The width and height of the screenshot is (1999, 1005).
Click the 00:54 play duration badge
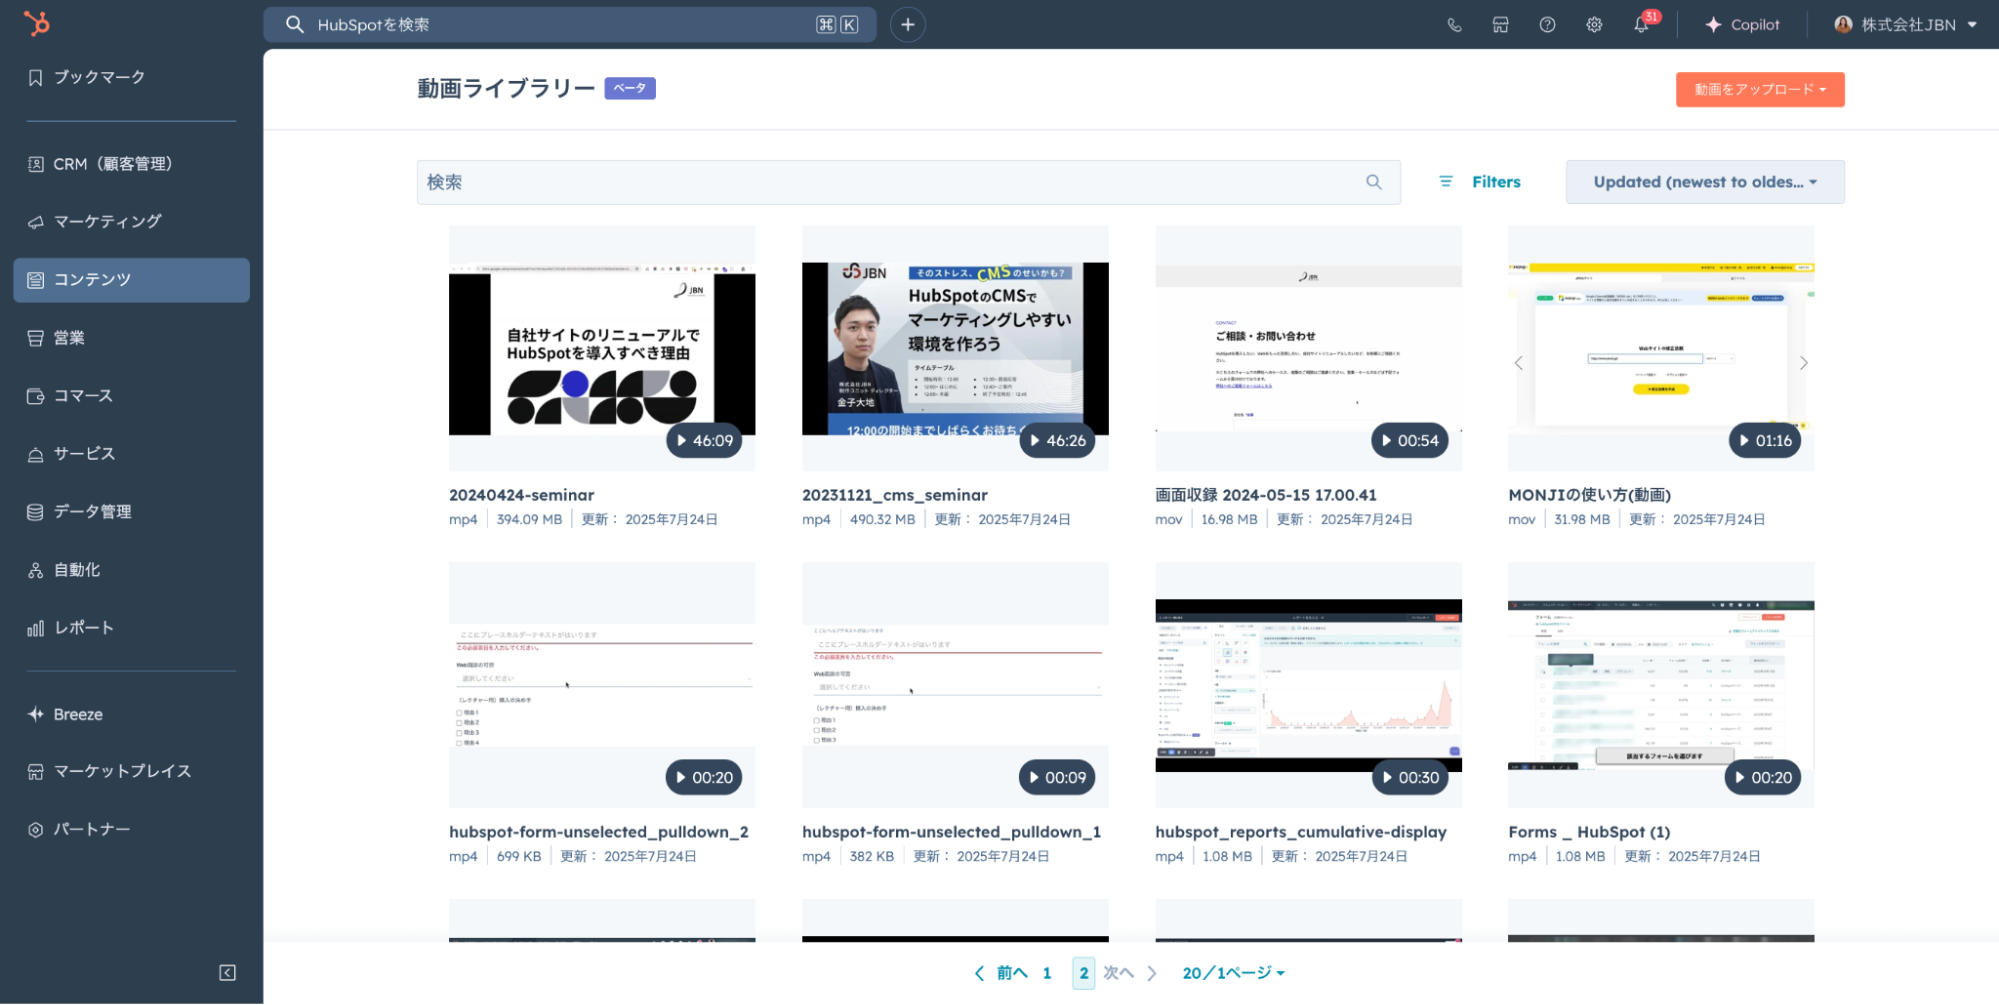point(1409,441)
